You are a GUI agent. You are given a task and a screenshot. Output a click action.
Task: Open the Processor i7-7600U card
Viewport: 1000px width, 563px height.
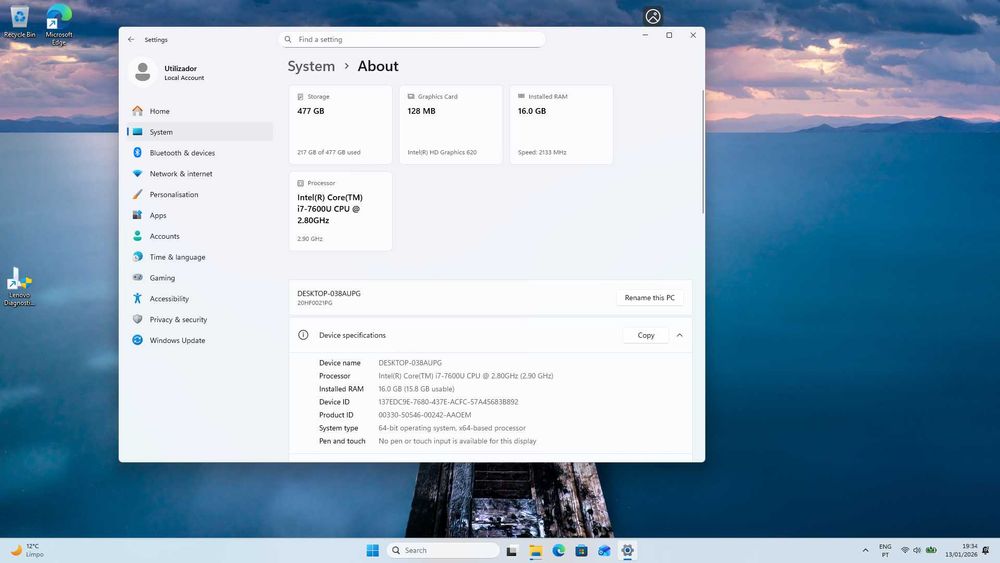(x=341, y=211)
